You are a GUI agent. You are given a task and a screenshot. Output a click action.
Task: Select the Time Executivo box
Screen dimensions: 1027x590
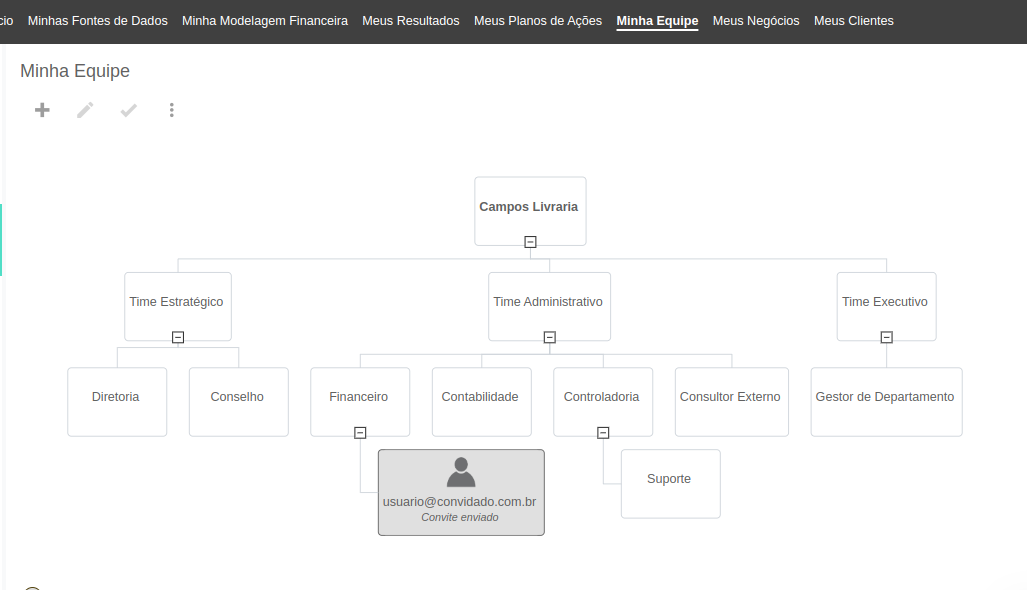[886, 306]
